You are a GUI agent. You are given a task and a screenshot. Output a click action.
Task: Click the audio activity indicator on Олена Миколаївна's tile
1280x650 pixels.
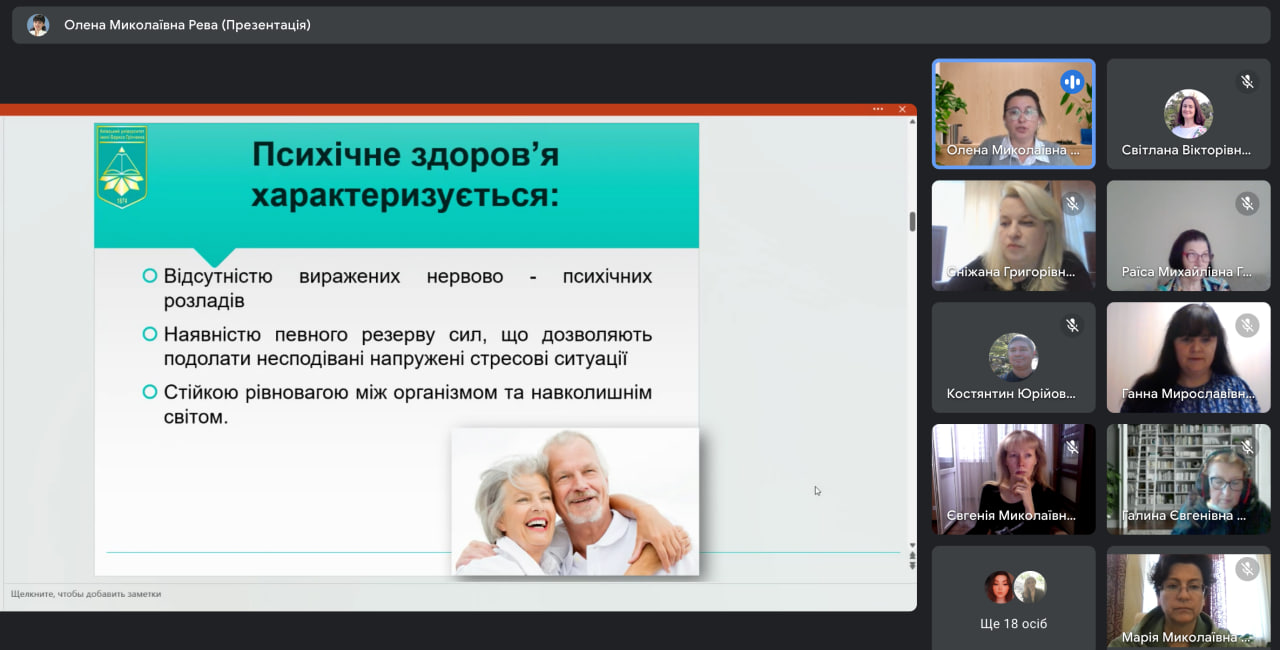pos(1072,82)
